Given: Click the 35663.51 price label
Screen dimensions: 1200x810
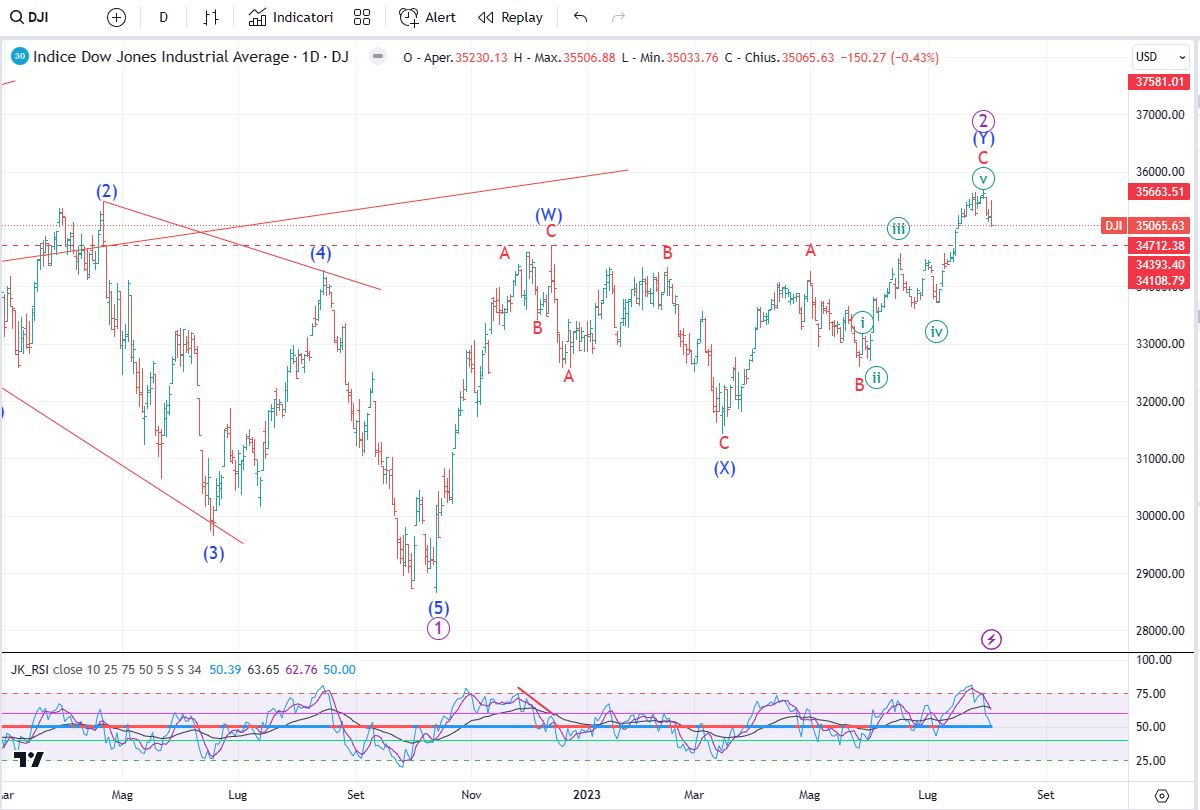Looking at the screenshot, I should [1161, 192].
